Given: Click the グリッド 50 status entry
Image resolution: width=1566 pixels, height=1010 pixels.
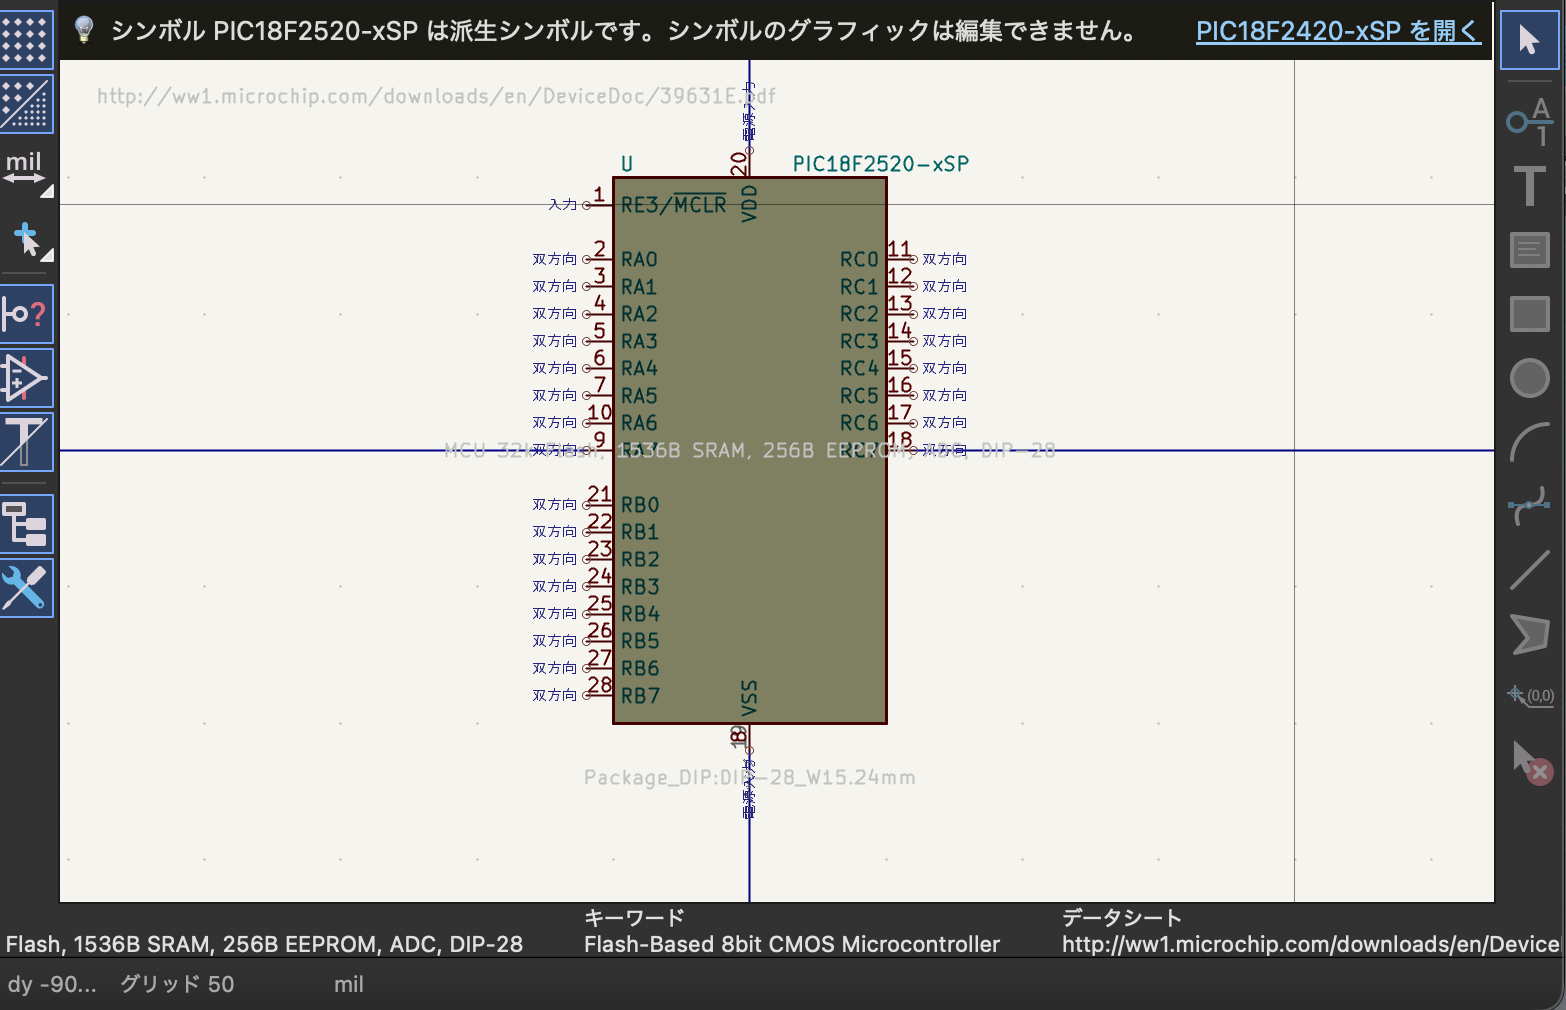Looking at the screenshot, I should click(177, 984).
